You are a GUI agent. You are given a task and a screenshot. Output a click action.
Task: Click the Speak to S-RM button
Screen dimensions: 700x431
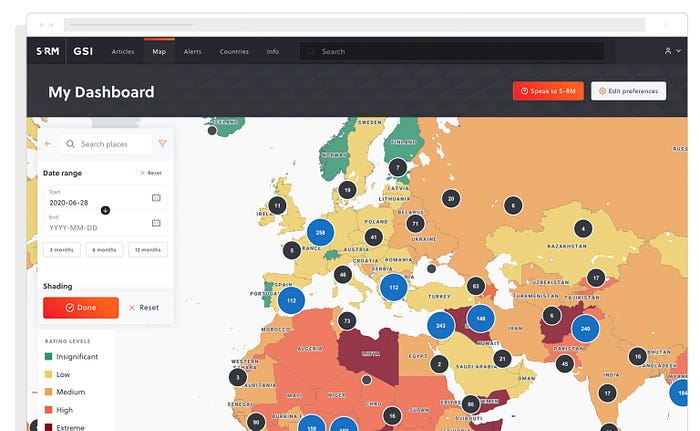click(x=548, y=91)
